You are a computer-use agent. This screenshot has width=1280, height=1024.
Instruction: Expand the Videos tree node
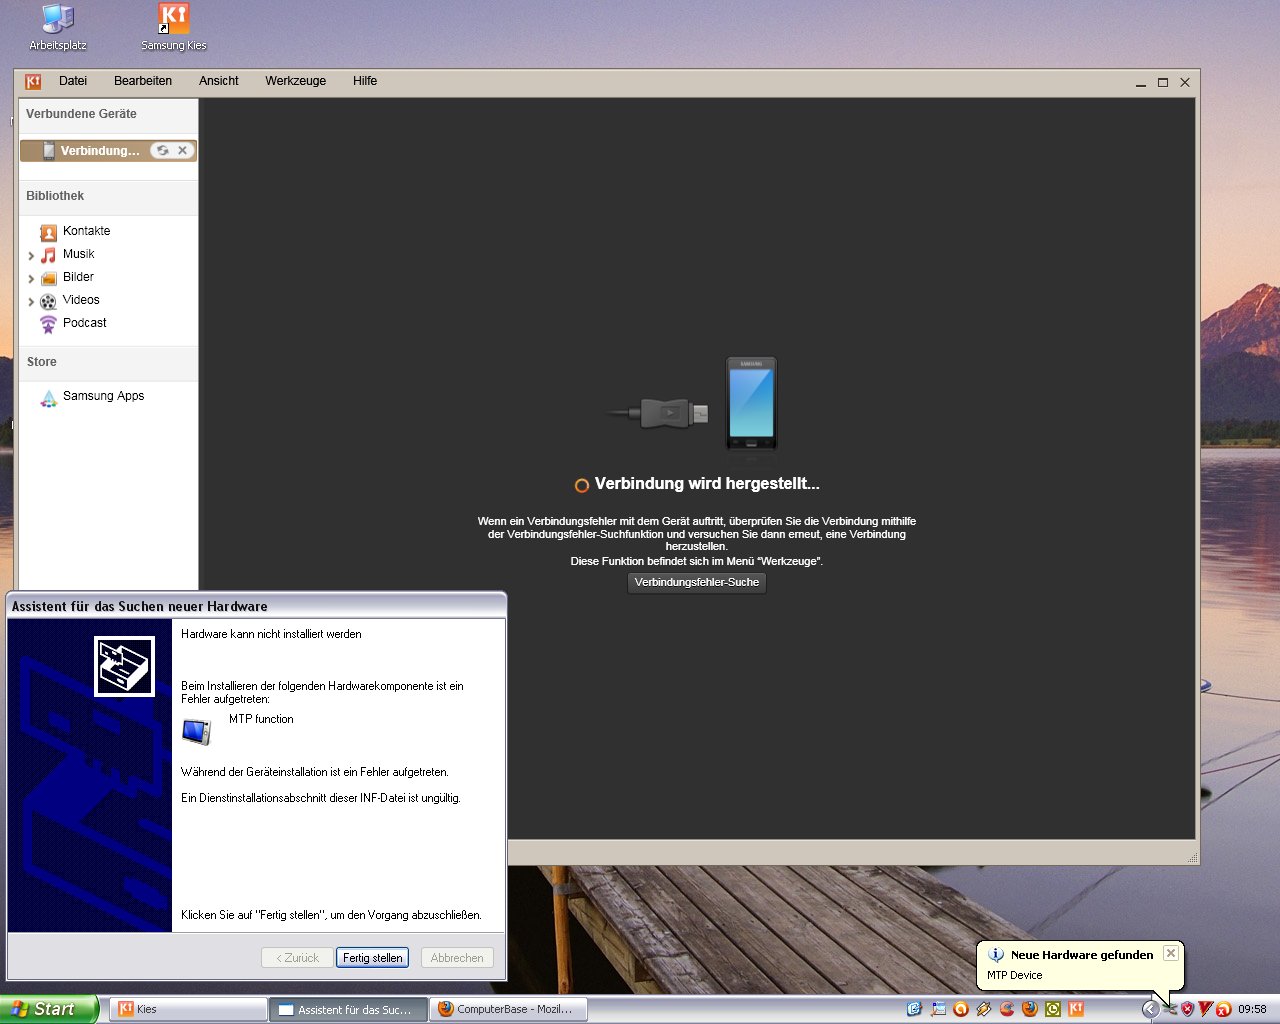click(31, 302)
